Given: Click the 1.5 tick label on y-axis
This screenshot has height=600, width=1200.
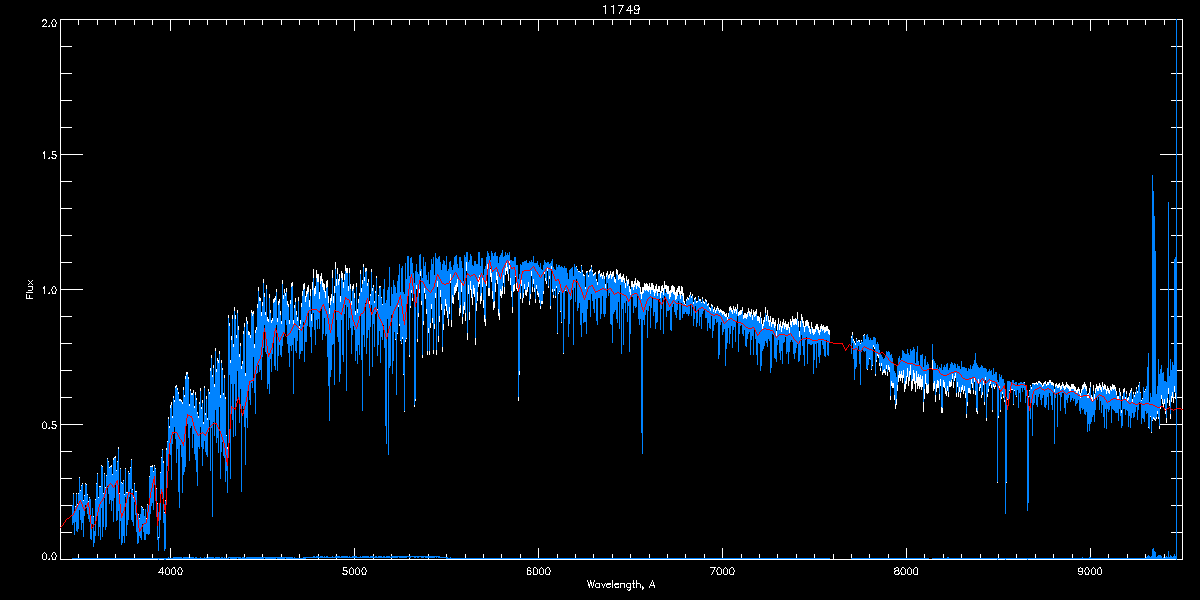Looking at the screenshot, I should pos(47,156).
